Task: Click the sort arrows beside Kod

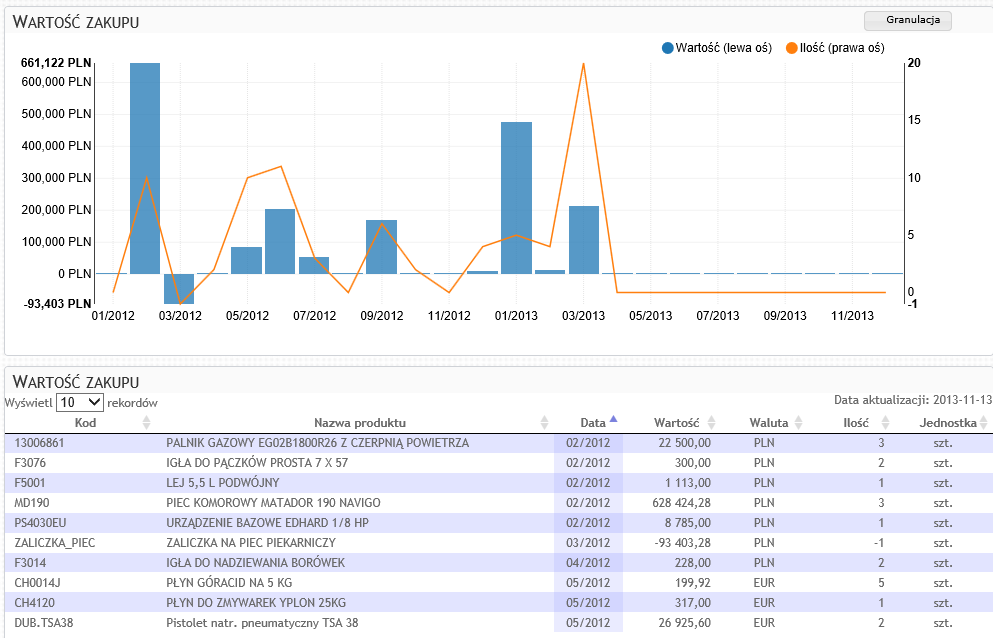Action: tap(146, 423)
